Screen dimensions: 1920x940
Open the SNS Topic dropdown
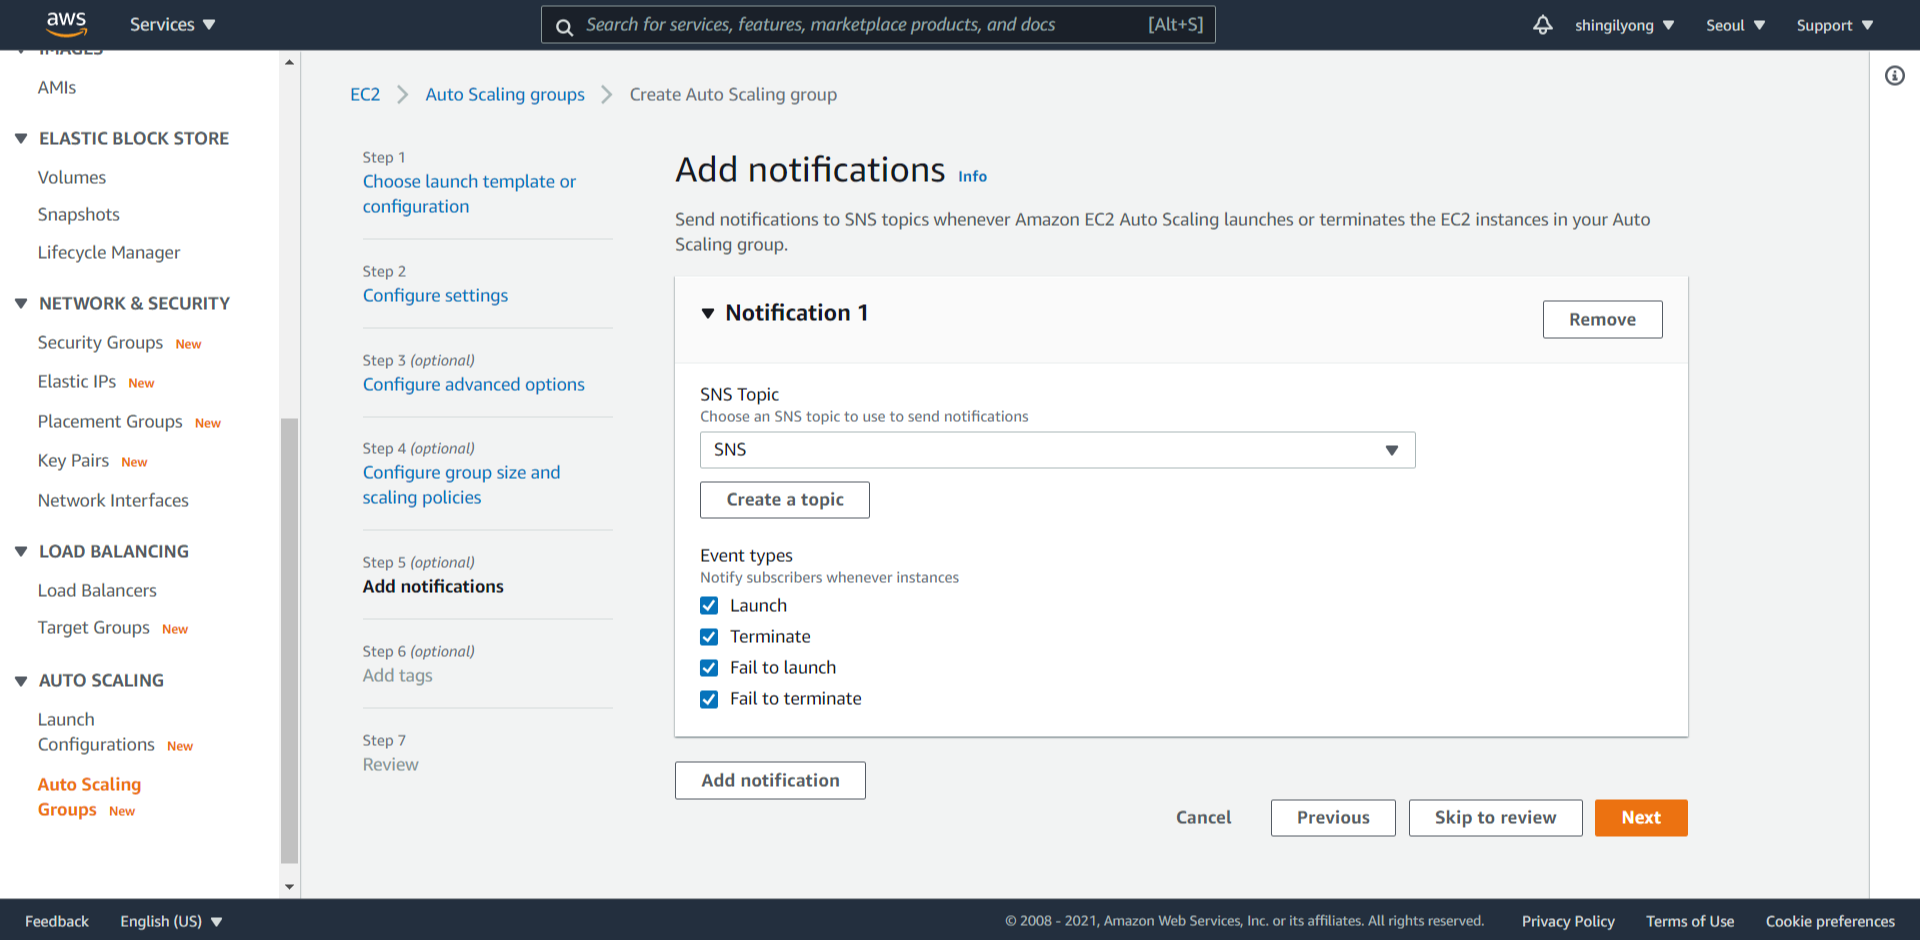point(1057,450)
